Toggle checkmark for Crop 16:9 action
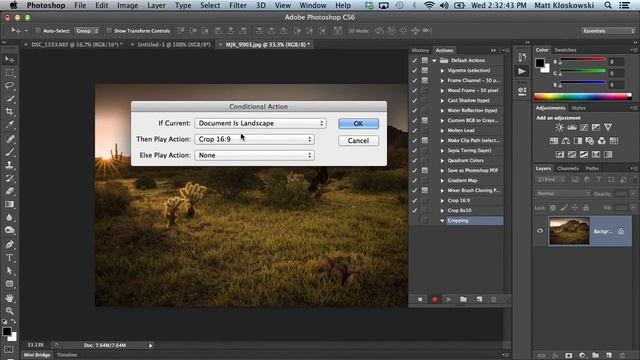 pos(414,200)
